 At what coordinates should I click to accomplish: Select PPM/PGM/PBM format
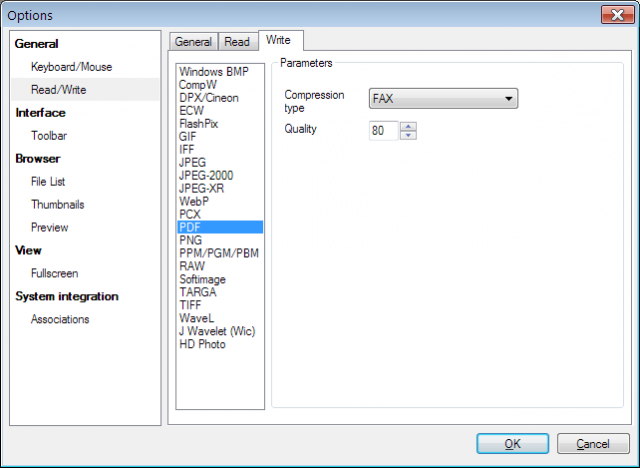[x=219, y=253]
